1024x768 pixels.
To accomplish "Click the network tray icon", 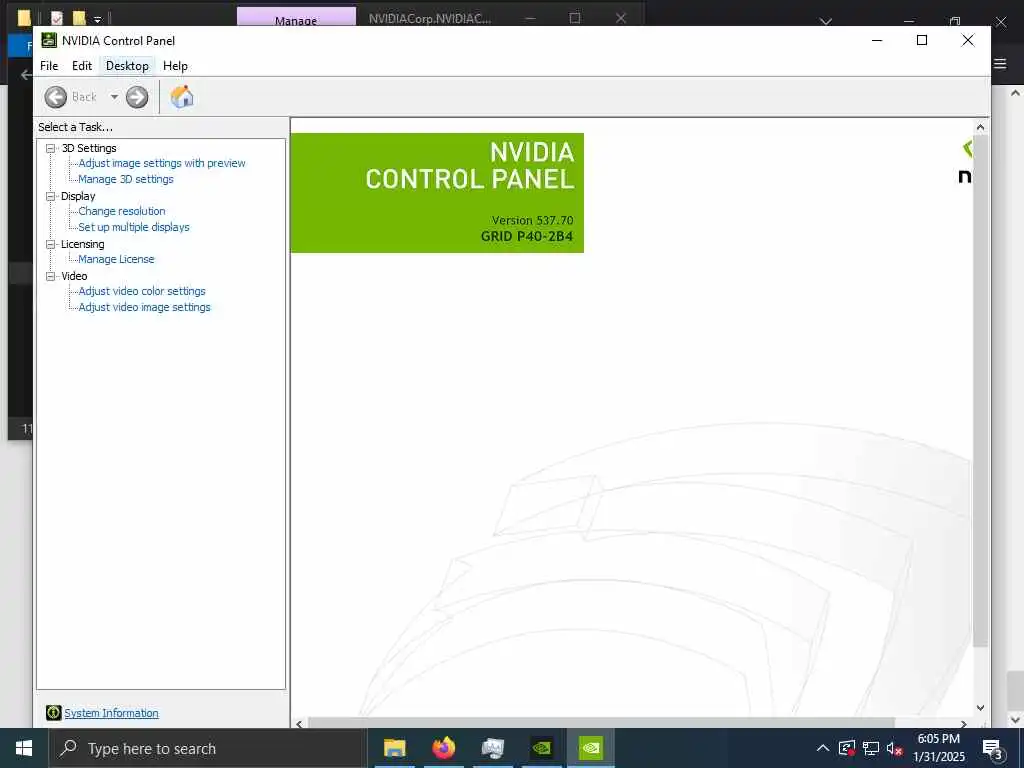I will tap(871, 748).
